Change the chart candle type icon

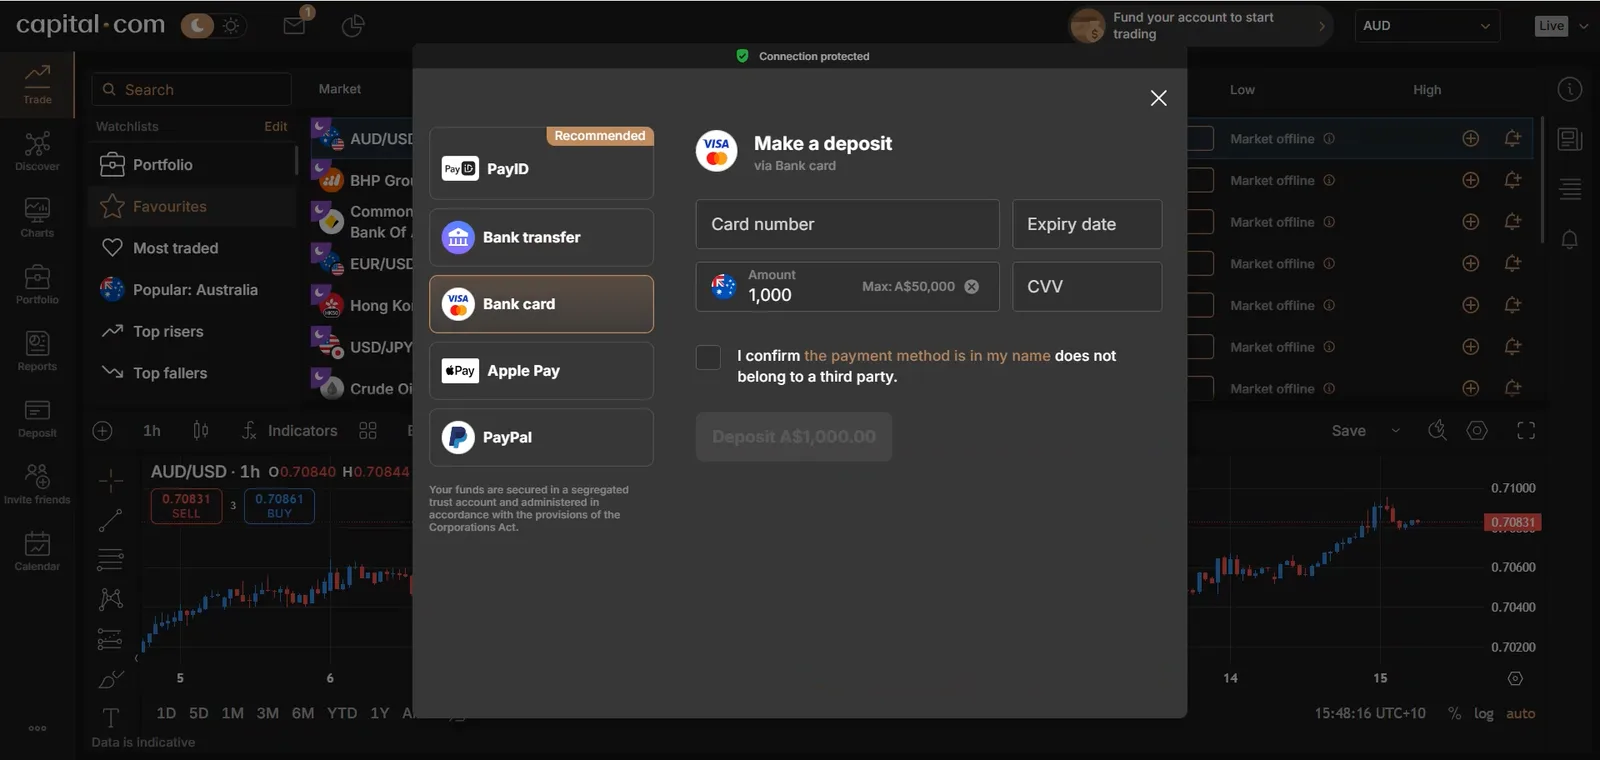point(201,431)
